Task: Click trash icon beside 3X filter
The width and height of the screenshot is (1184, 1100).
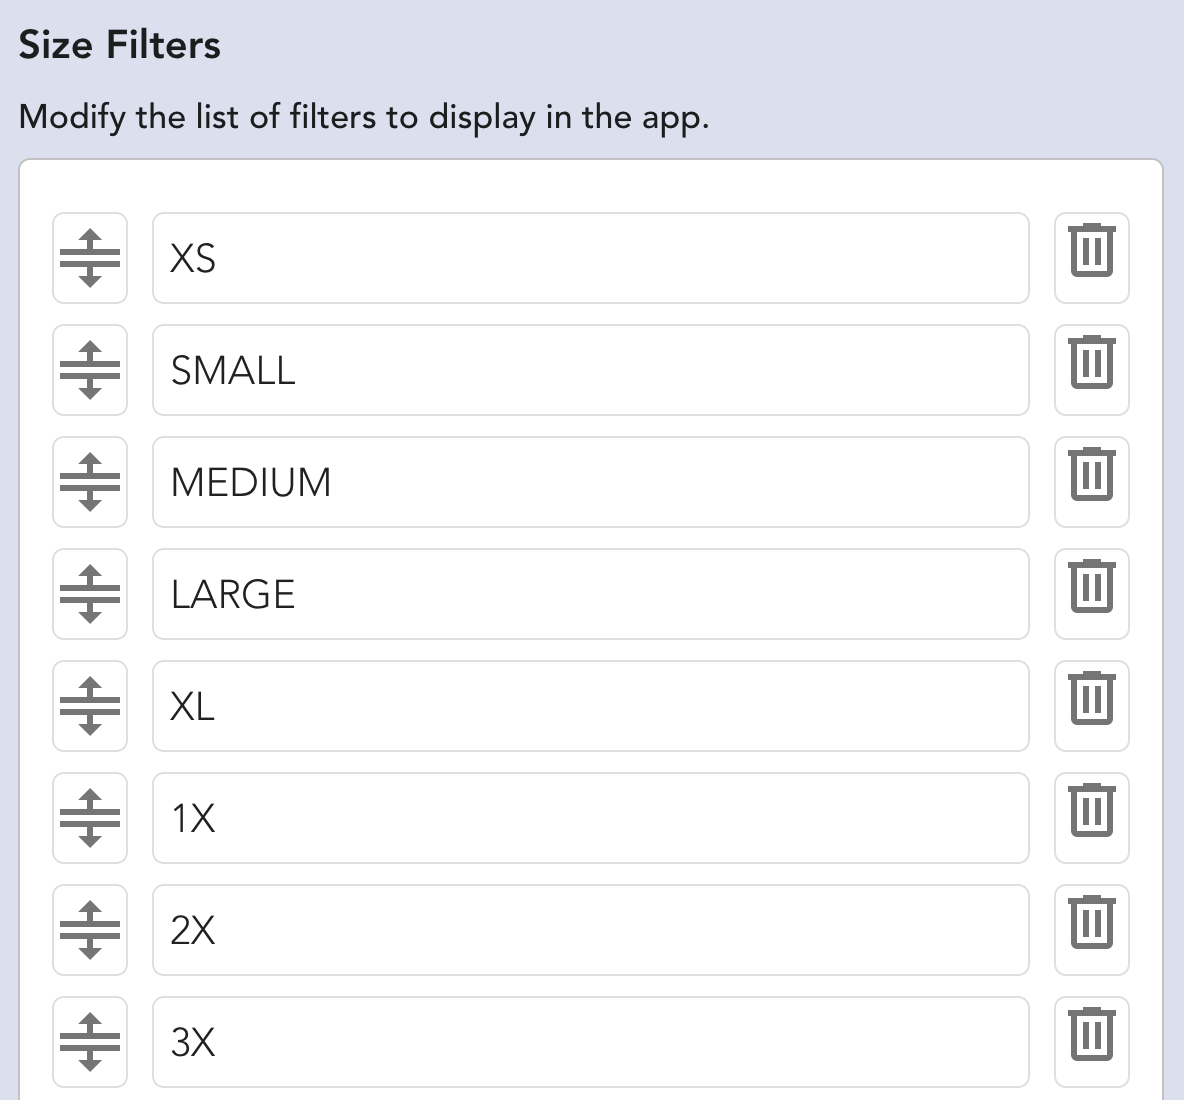Action: [1091, 1042]
